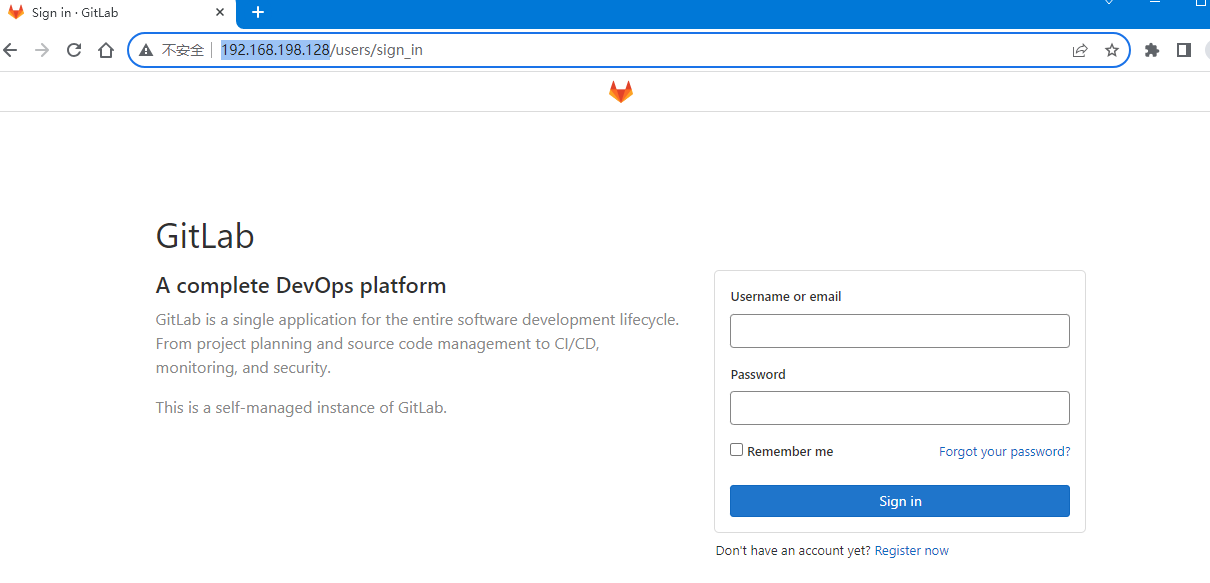Enable the Remember me checkbox
Viewport: 1210px width, 583px height.
(737, 450)
